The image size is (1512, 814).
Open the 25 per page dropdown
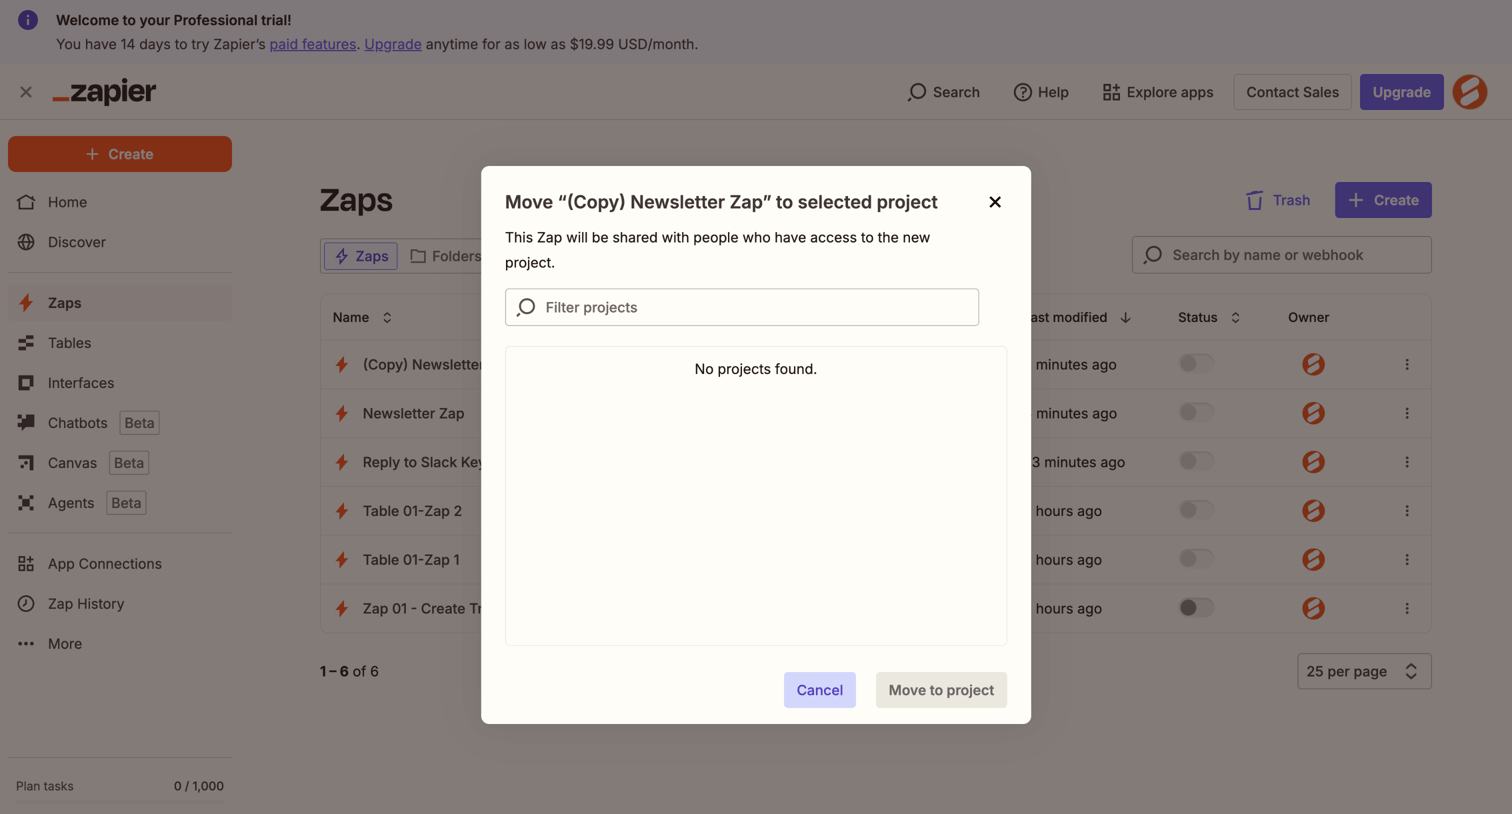tap(1364, 671)
